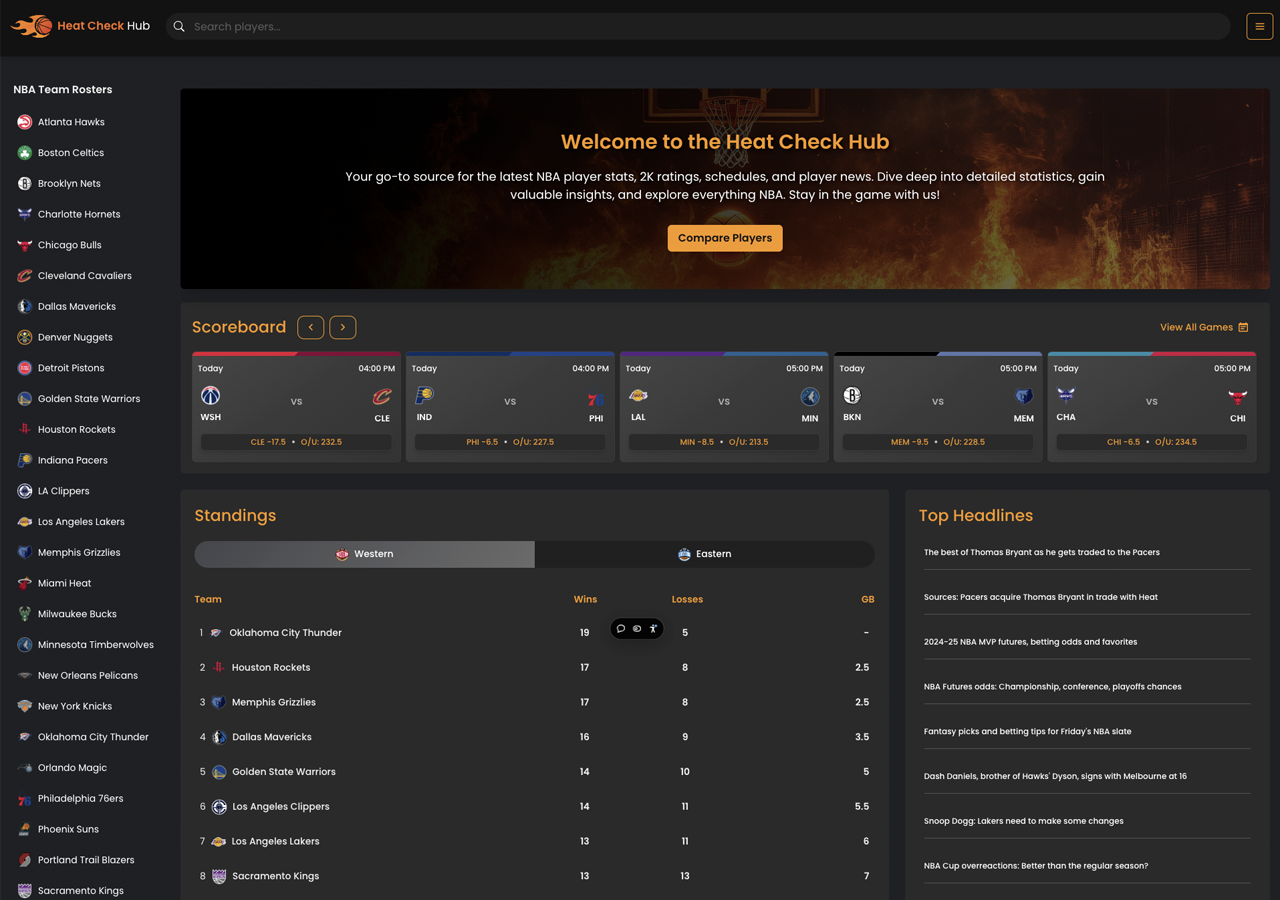The image size is (1280, 900).
Task: Advance scoreboard with the right chevron
Action: pyautogui.click(x=343, y=328)
